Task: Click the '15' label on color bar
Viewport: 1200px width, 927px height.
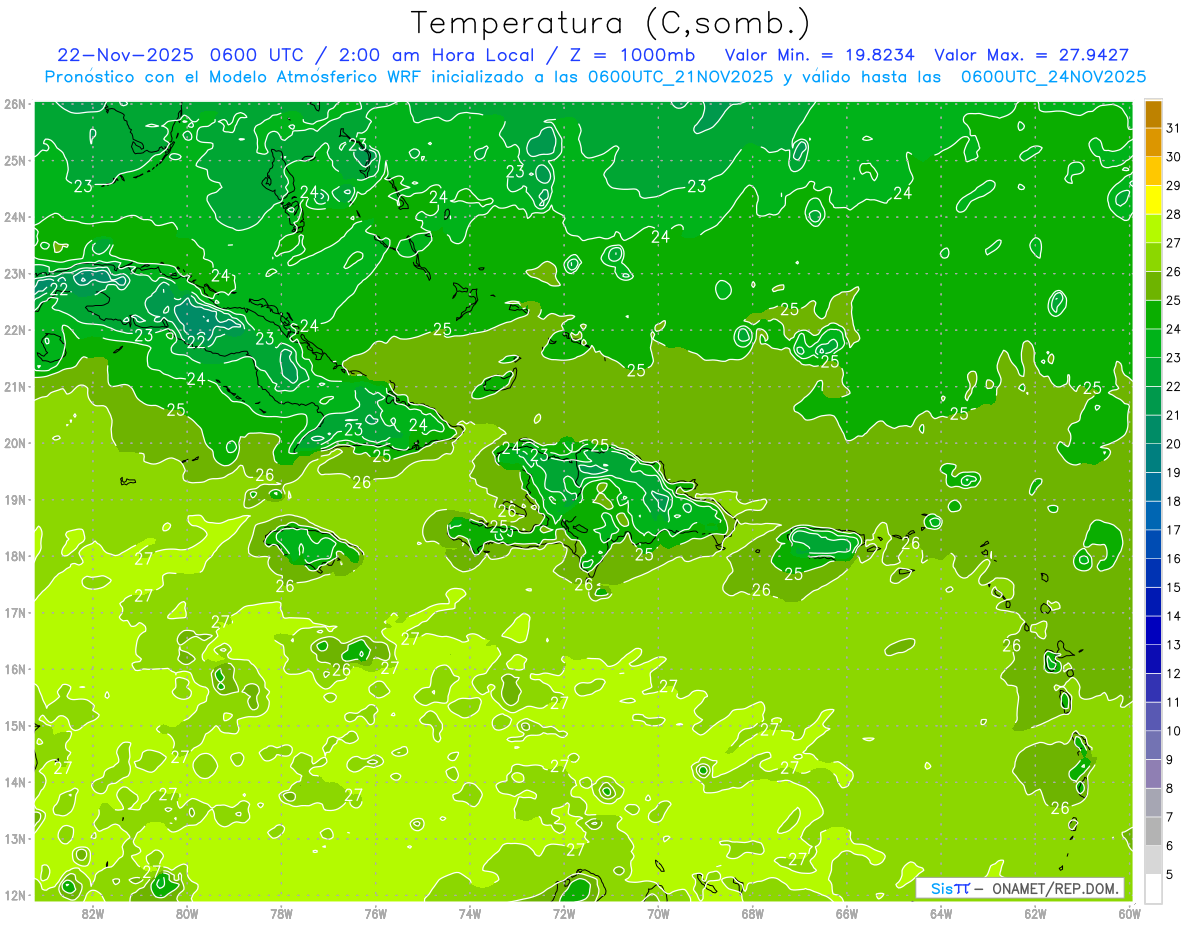Action: 1174,587
